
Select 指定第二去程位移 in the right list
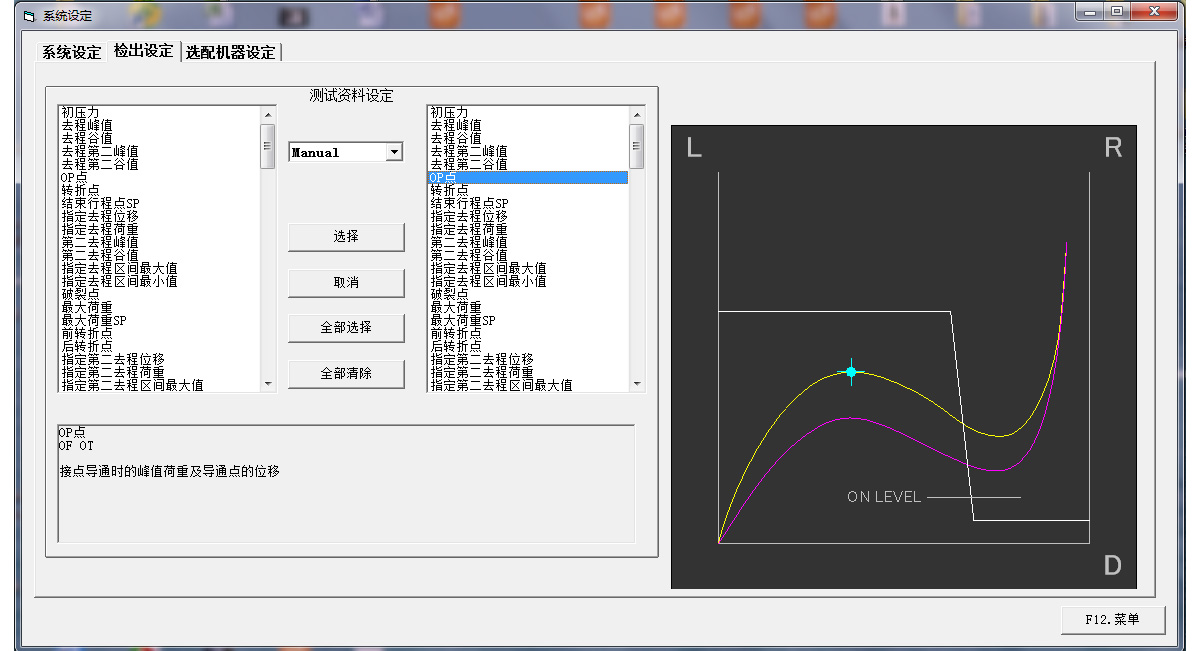pos(528,359)
